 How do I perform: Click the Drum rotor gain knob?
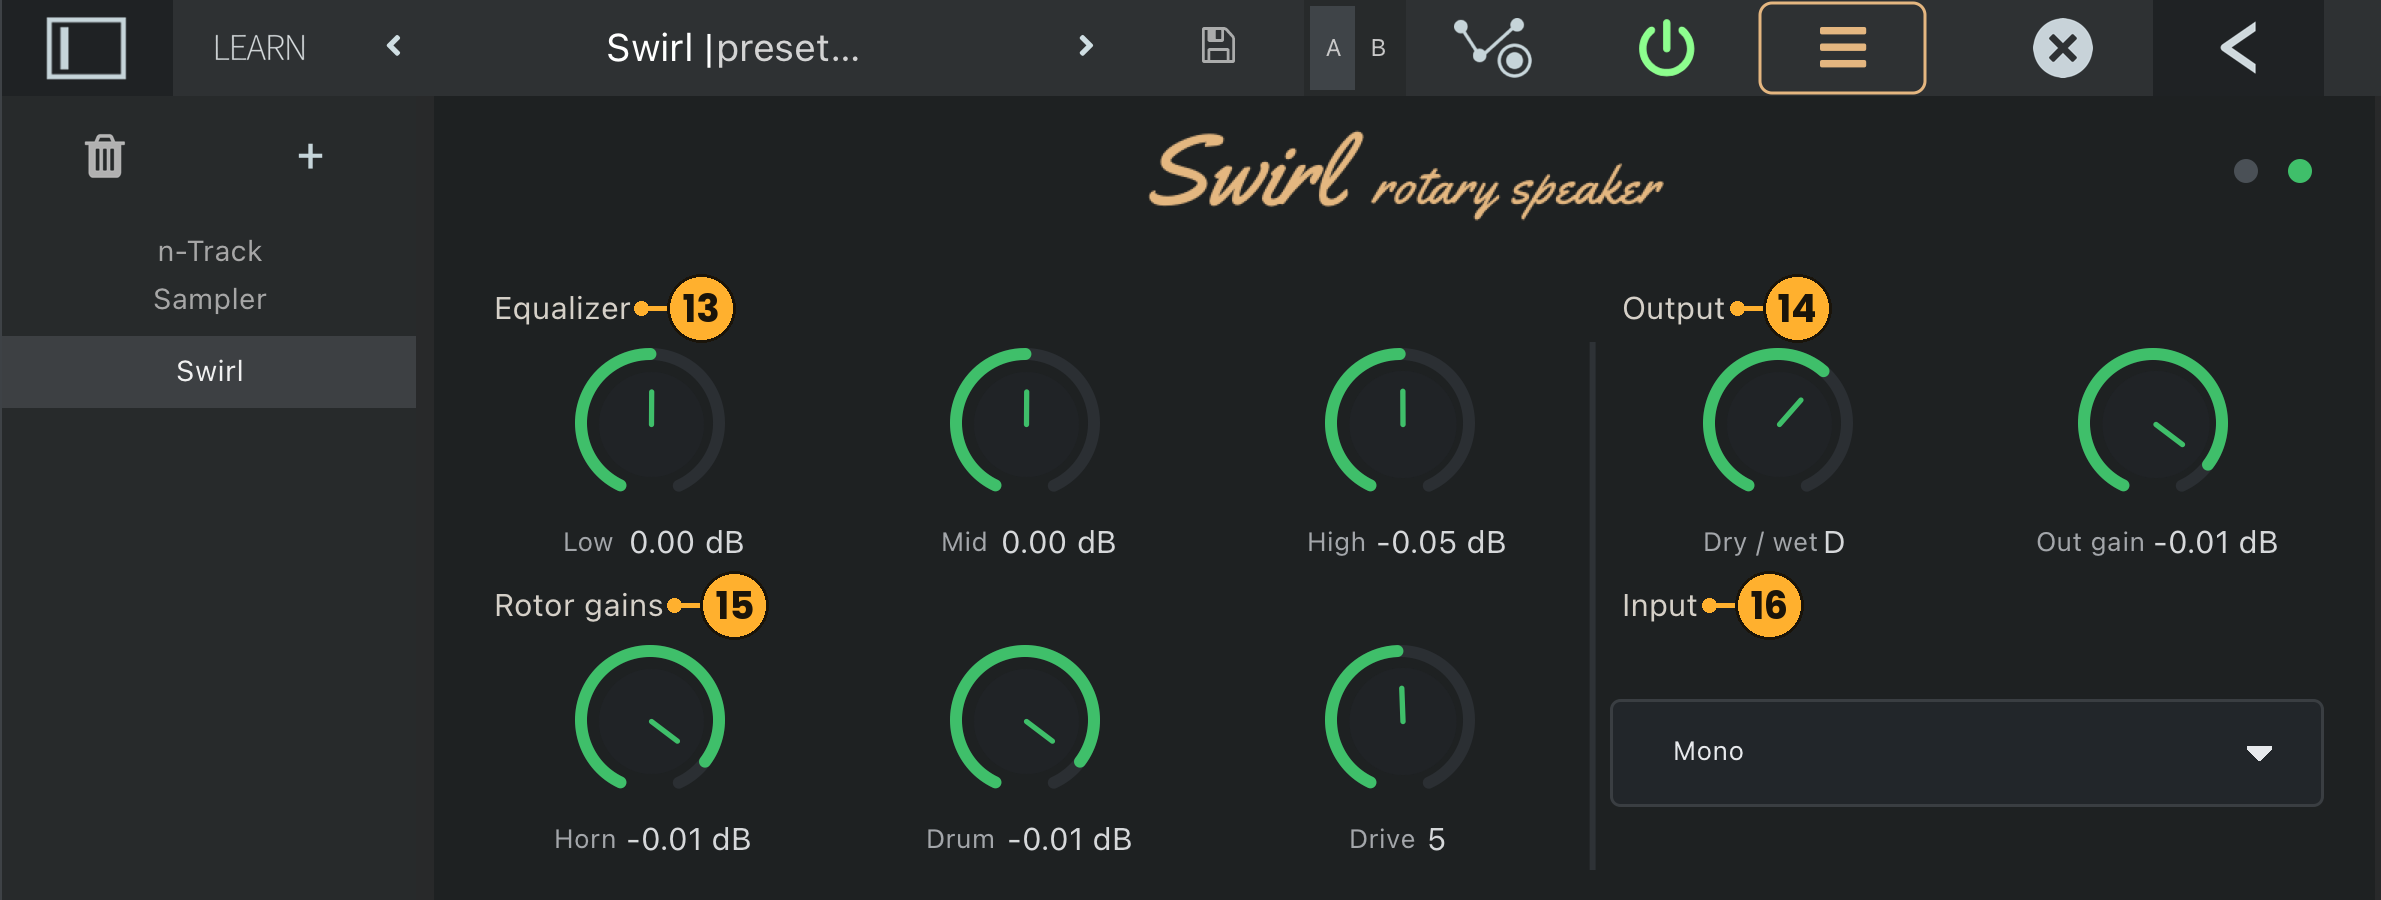[1025, 719]
